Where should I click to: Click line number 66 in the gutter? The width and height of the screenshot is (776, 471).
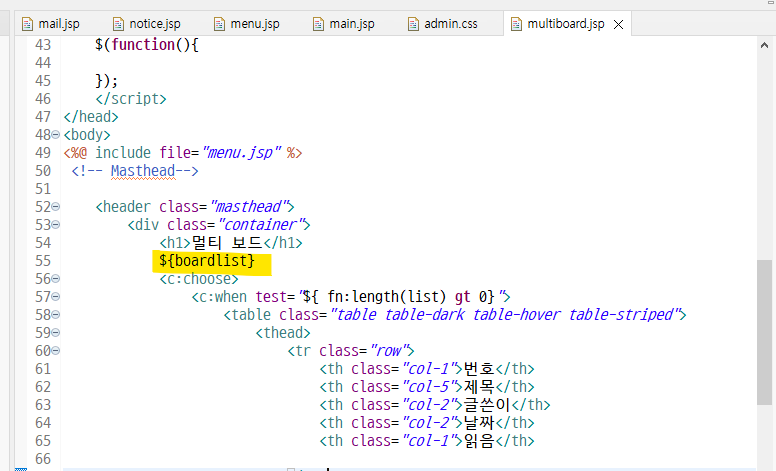[x=43, y=459]
